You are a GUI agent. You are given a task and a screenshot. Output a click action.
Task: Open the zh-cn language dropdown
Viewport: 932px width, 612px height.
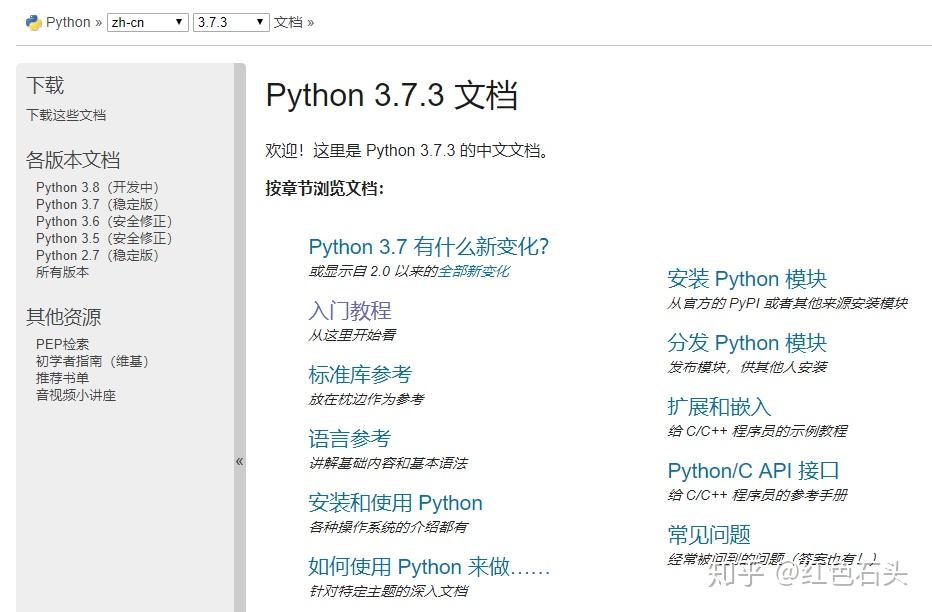(145, 21)
